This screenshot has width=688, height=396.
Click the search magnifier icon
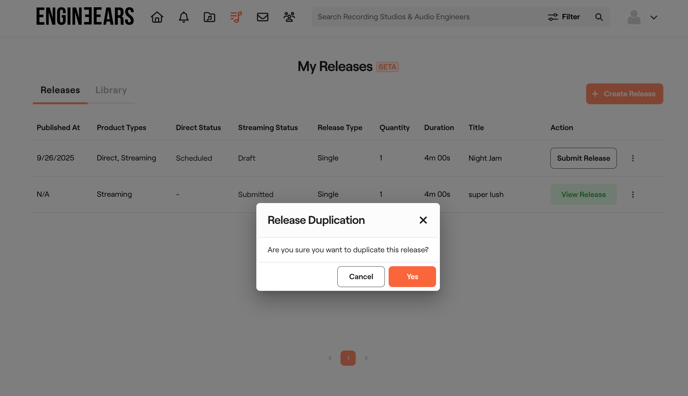(598, 17)
